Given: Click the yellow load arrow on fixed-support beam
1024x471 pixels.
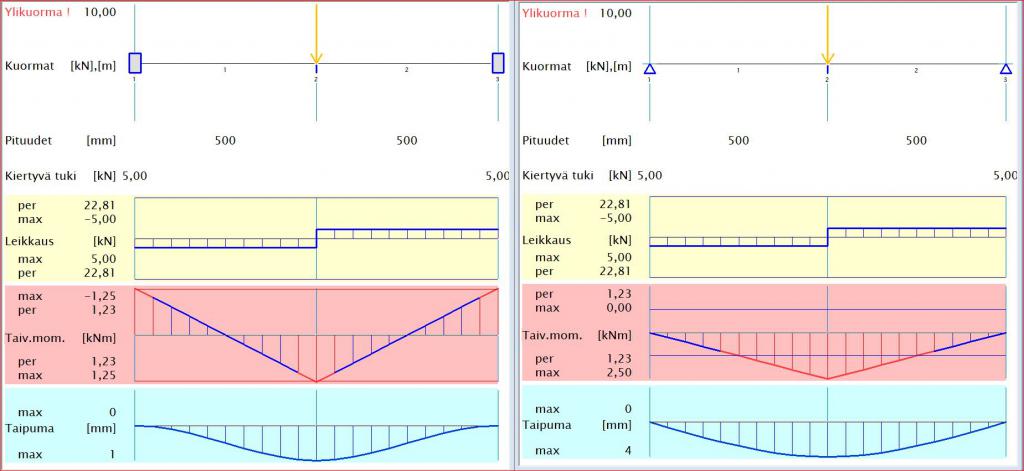Looking at the screenshot, I should 316,35.
